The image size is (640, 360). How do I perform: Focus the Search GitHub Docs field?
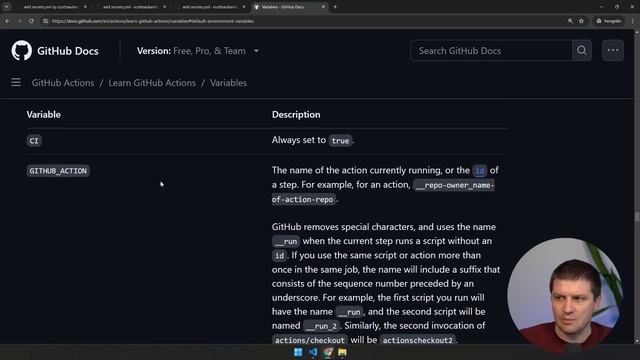491,51
